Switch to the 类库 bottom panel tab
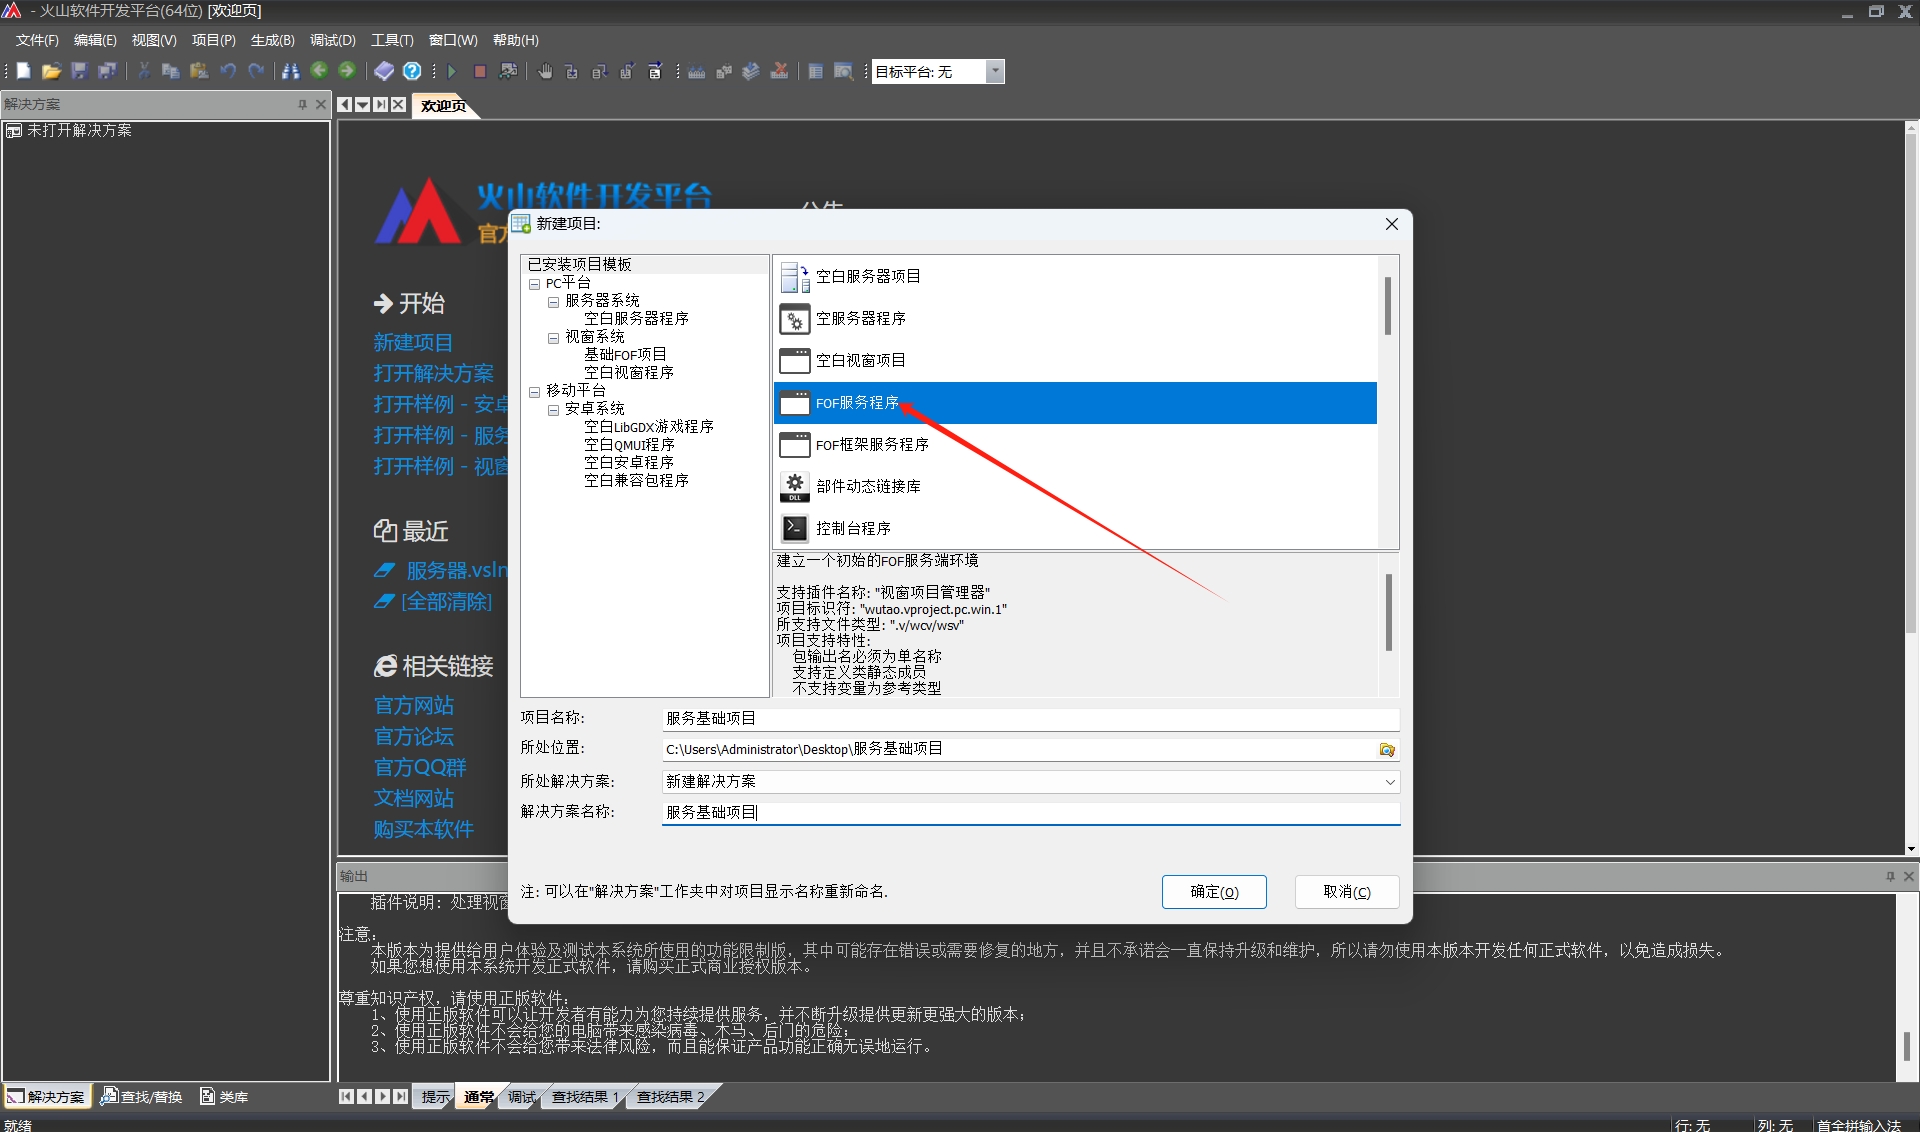Screen dimensions: 1920x1132 (224, 1097)
